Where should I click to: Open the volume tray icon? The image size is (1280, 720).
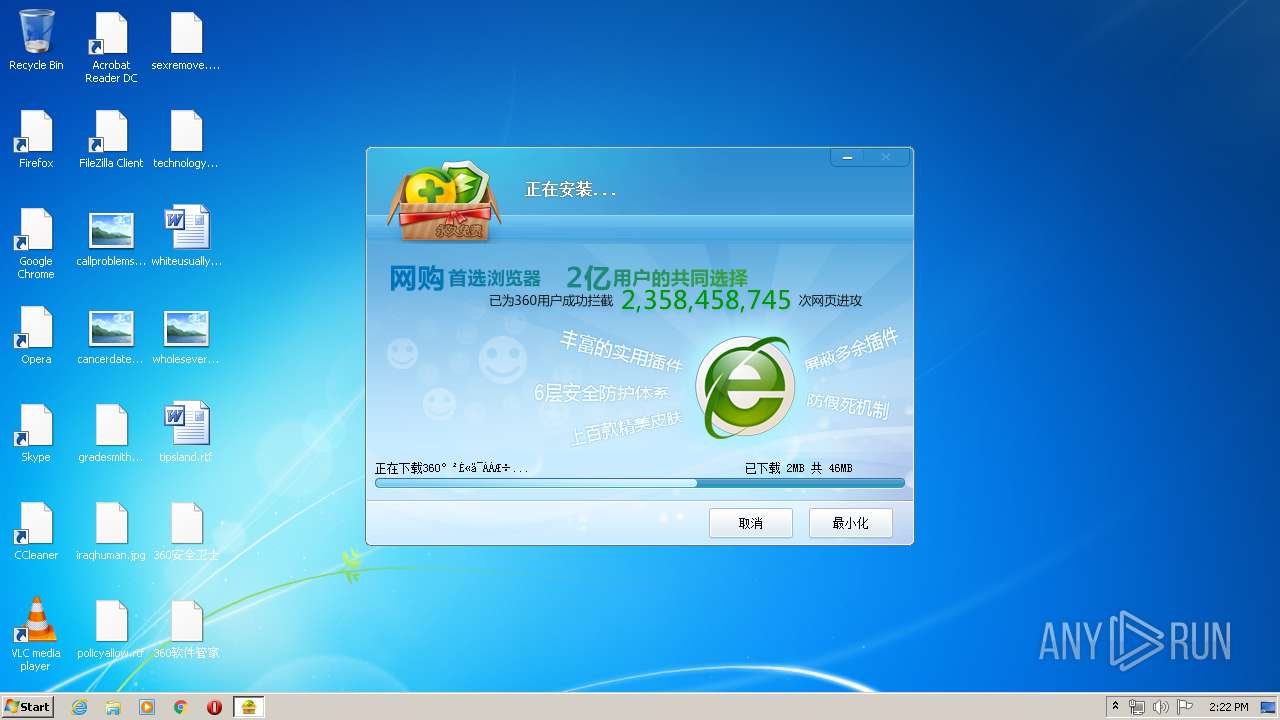pos(1161,707)
